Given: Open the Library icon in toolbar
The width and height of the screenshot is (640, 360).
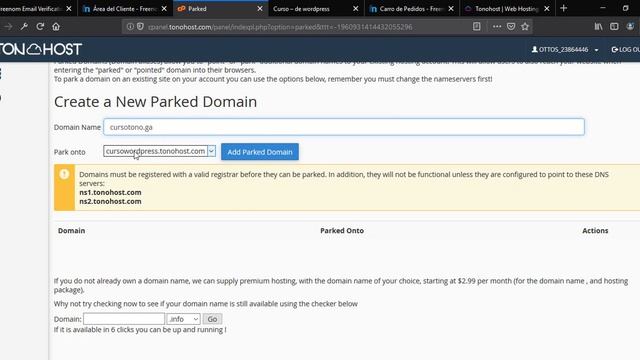Looking at the screenshot, I should [x=598, y=27].
